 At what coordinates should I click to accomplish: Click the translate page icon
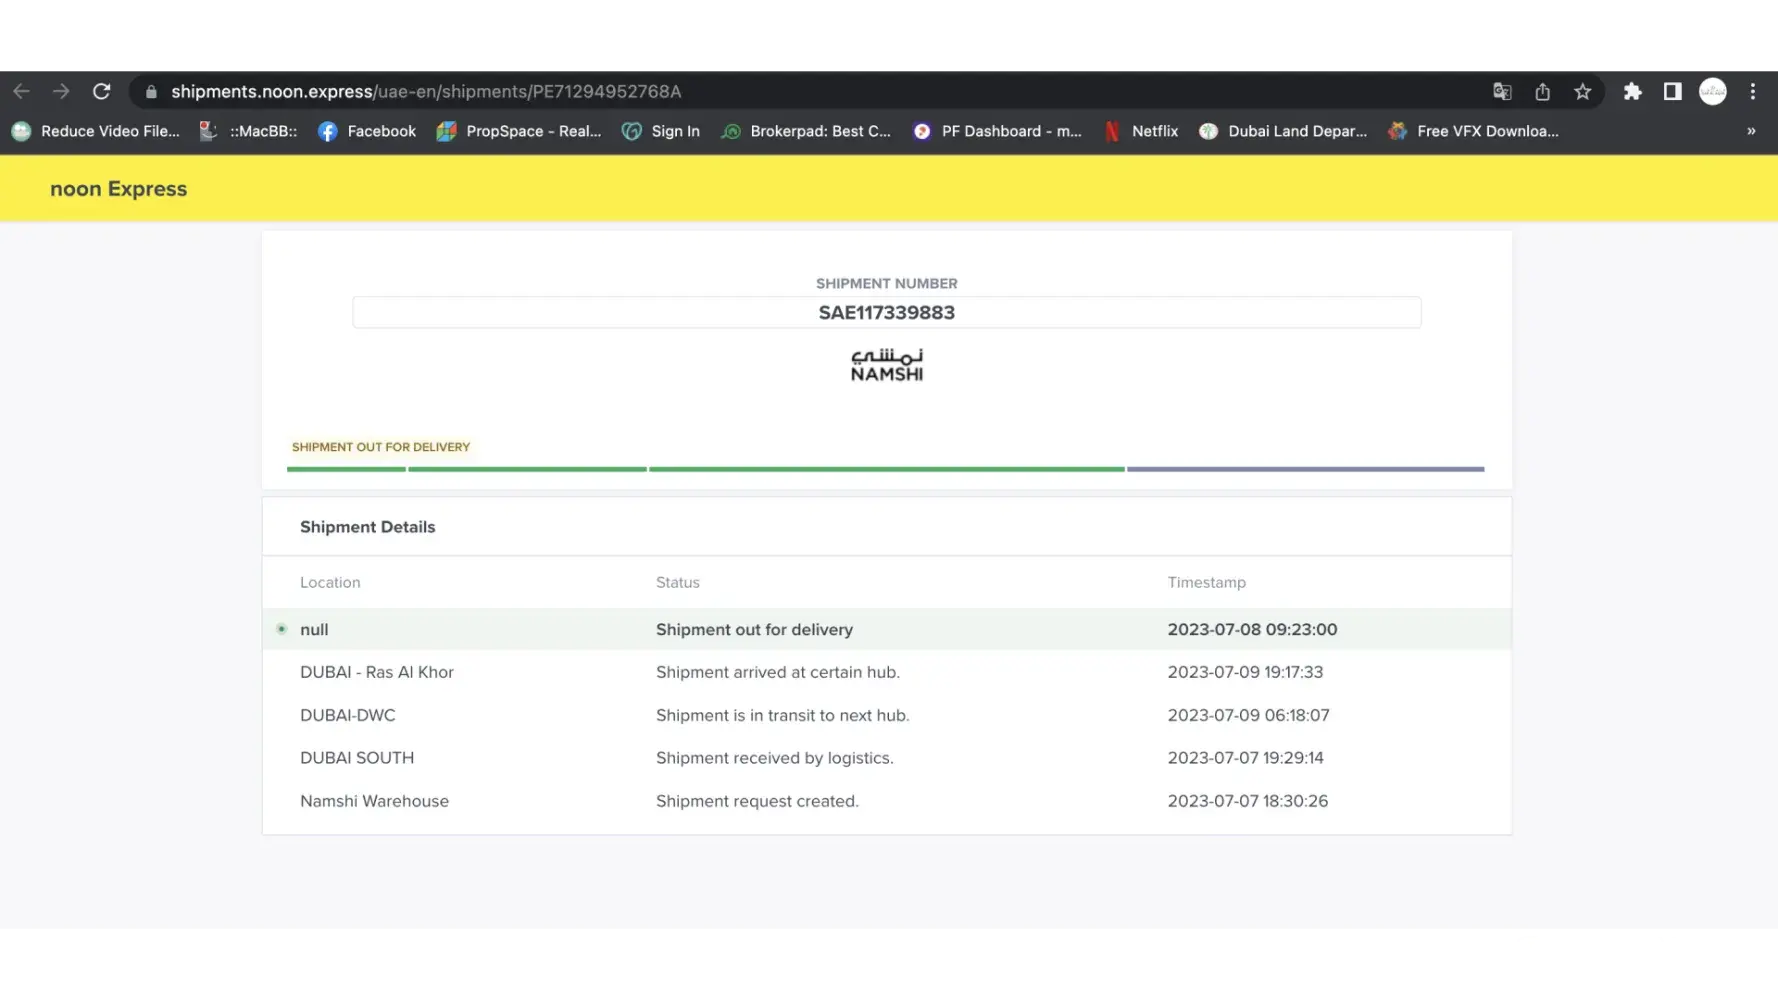[1502, 91]
